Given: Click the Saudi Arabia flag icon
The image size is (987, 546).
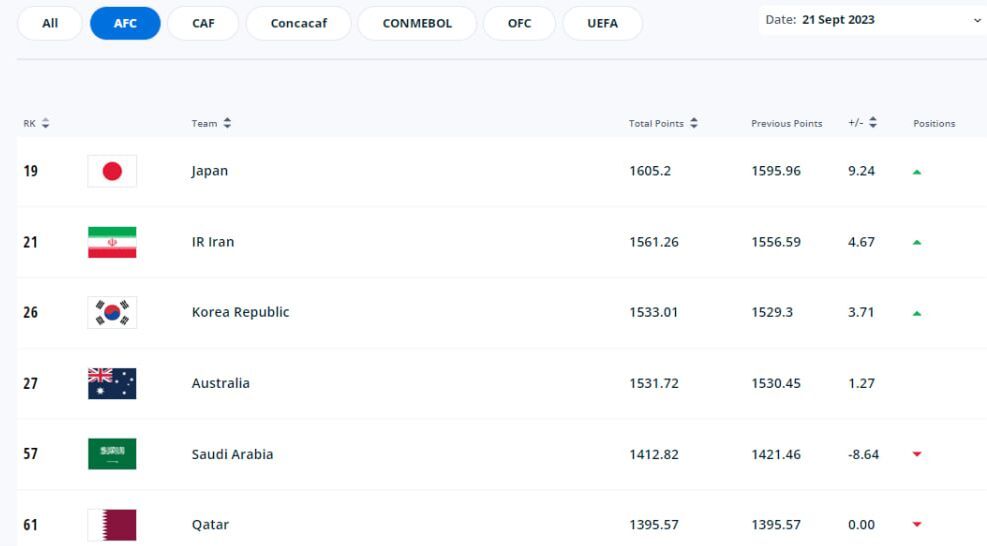Looking at the screenshot, I should point(112,454).
